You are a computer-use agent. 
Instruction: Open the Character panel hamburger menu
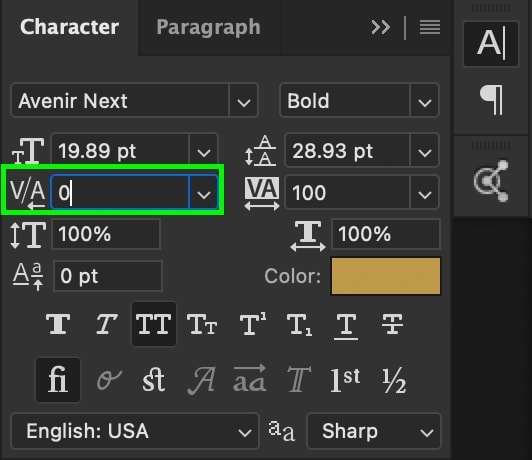(x=430, y=27)
